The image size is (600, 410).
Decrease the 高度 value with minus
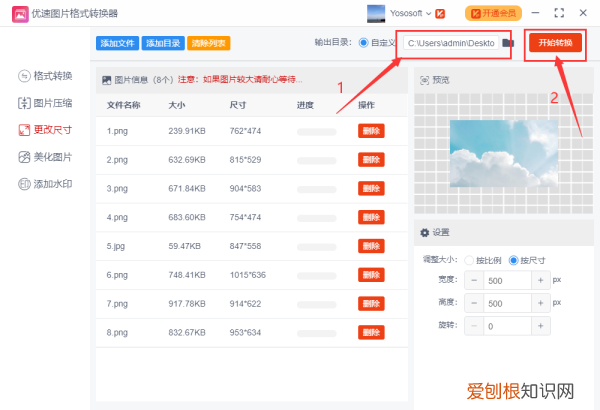[474, 303]
